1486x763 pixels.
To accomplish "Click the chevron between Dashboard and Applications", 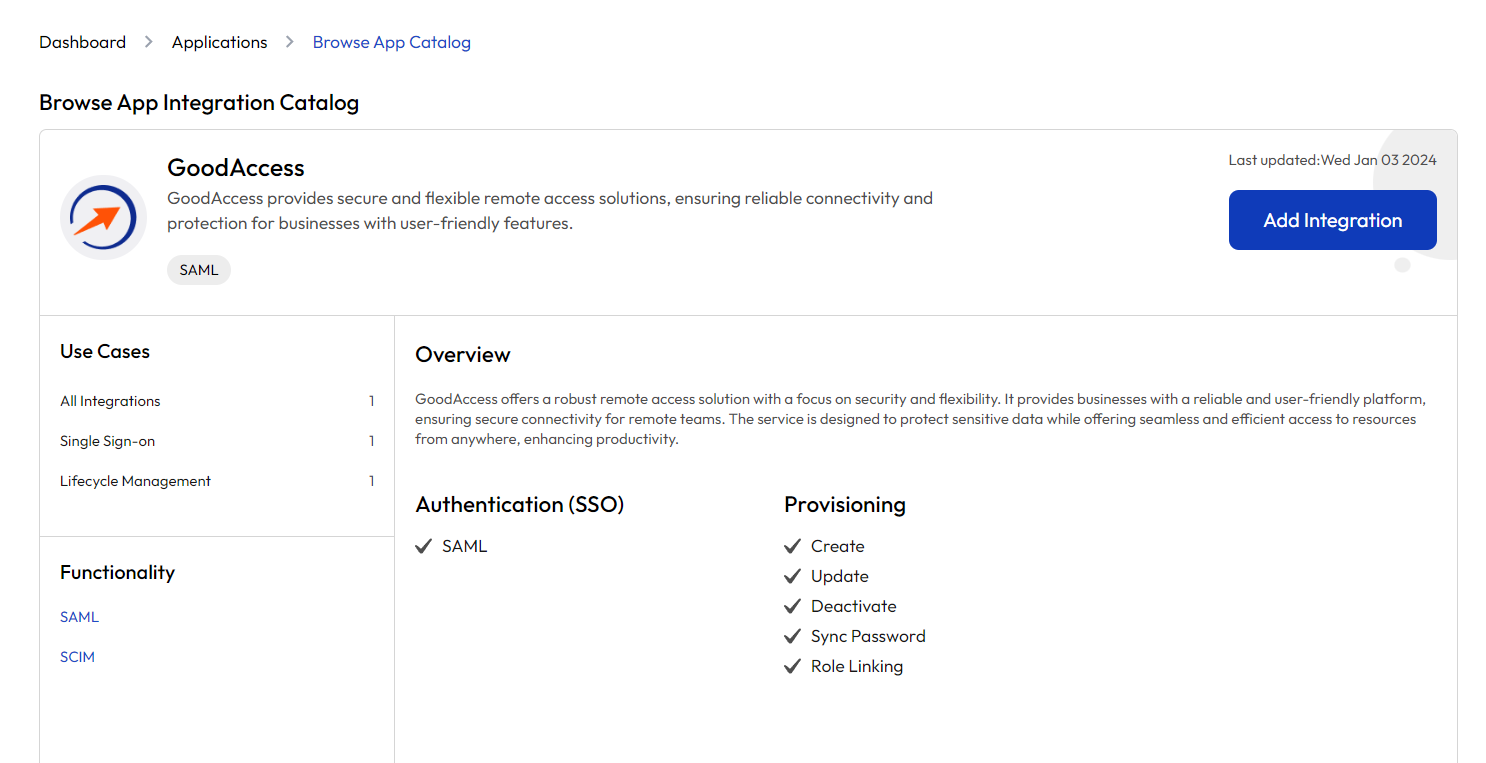I will (147, 42).
